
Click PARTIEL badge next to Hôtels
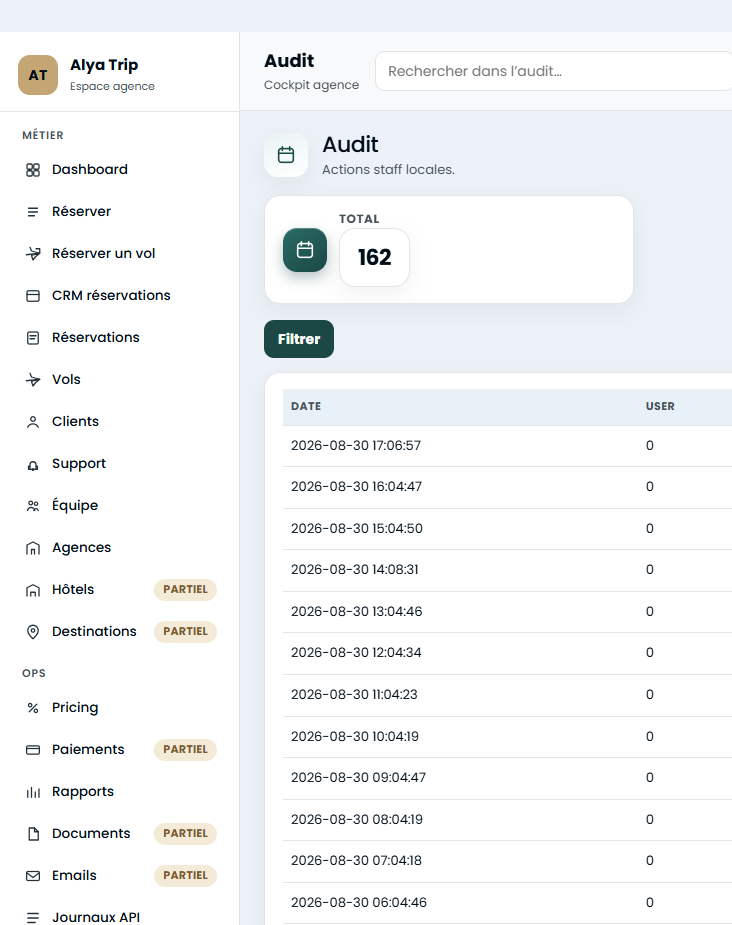click(x=185, y=589)
